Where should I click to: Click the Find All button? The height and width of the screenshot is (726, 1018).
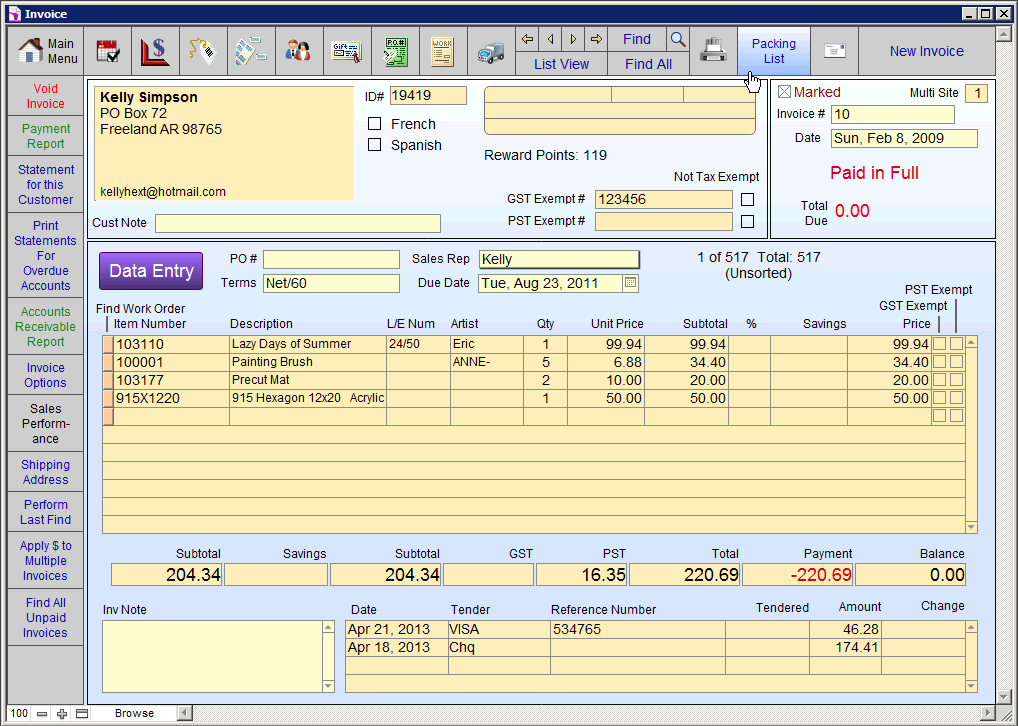[649, 64]
